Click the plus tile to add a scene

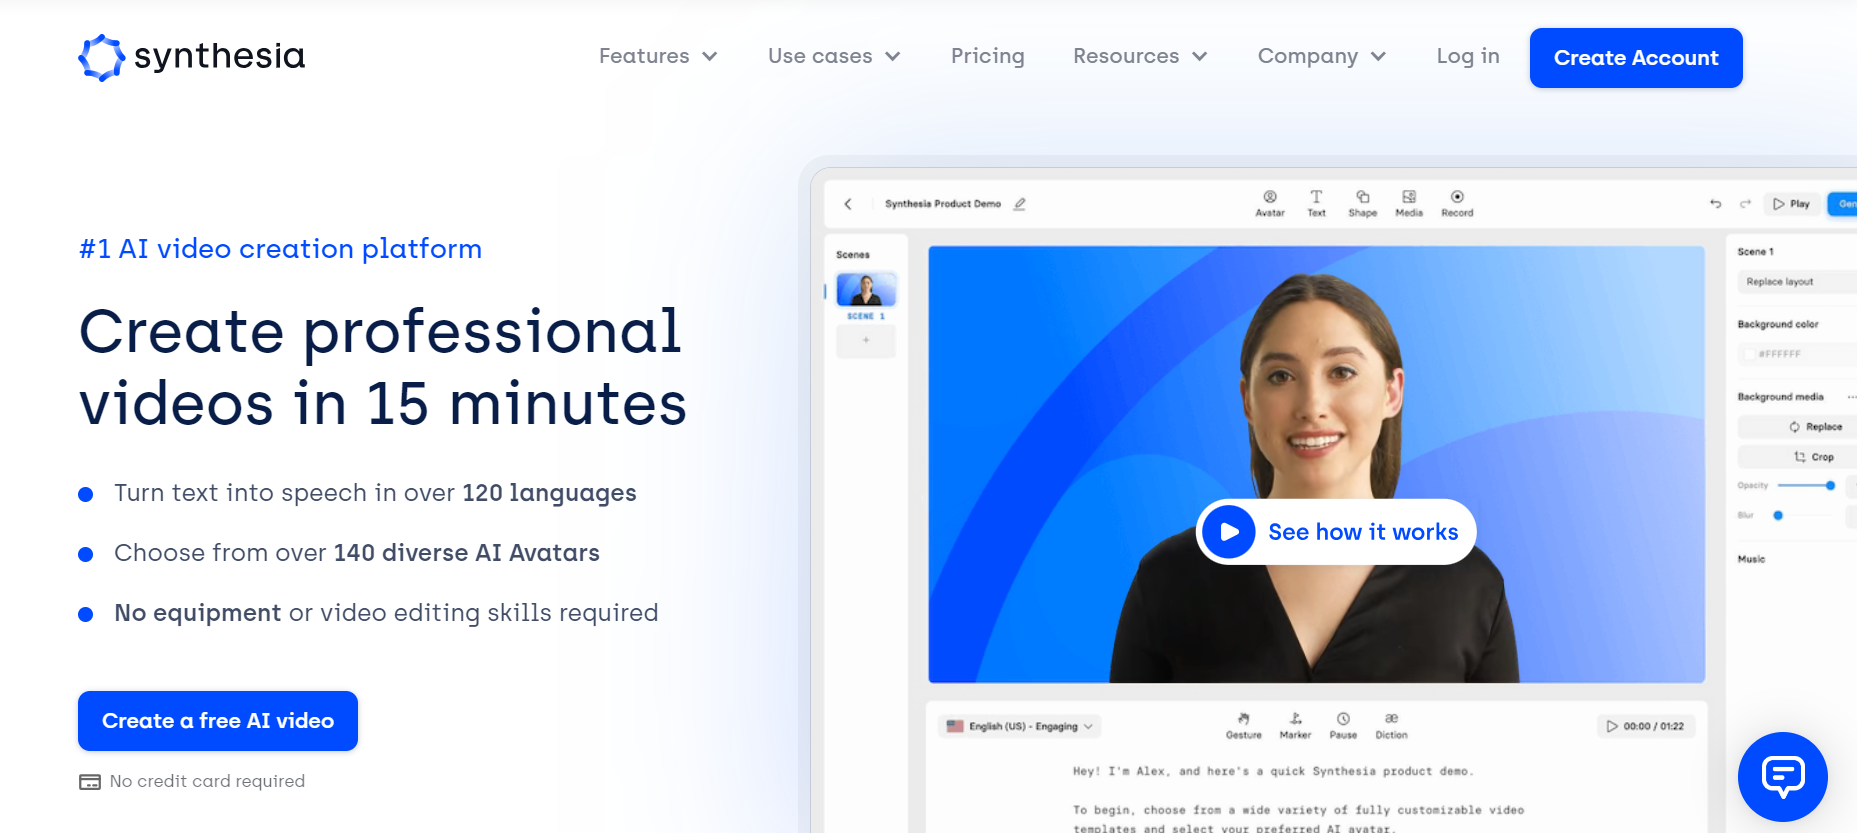[x=866, y=341]
